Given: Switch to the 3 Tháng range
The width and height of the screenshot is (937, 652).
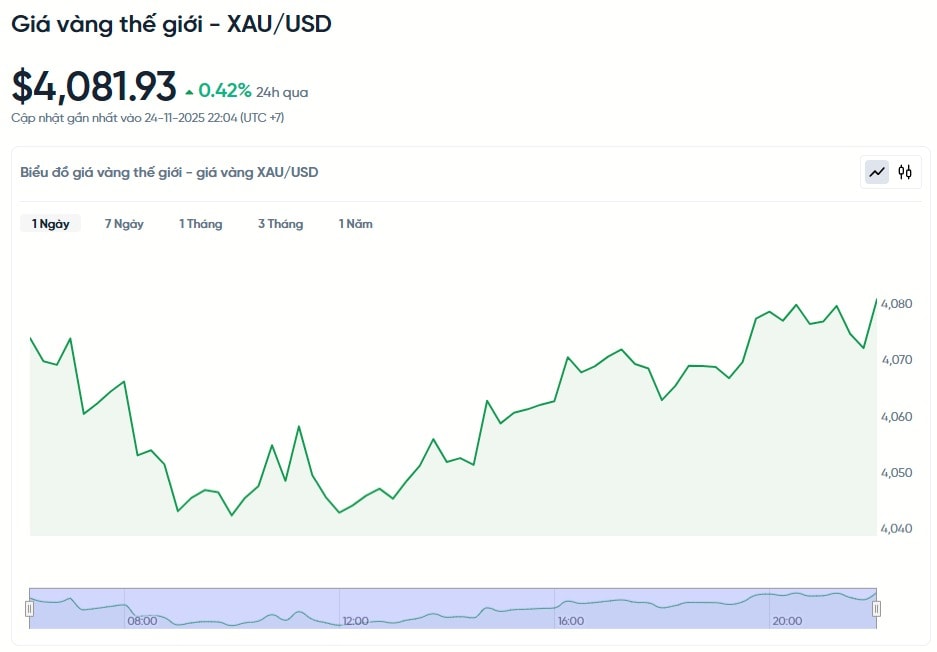Looking at the screenshot, I should [x=280, y=224].
